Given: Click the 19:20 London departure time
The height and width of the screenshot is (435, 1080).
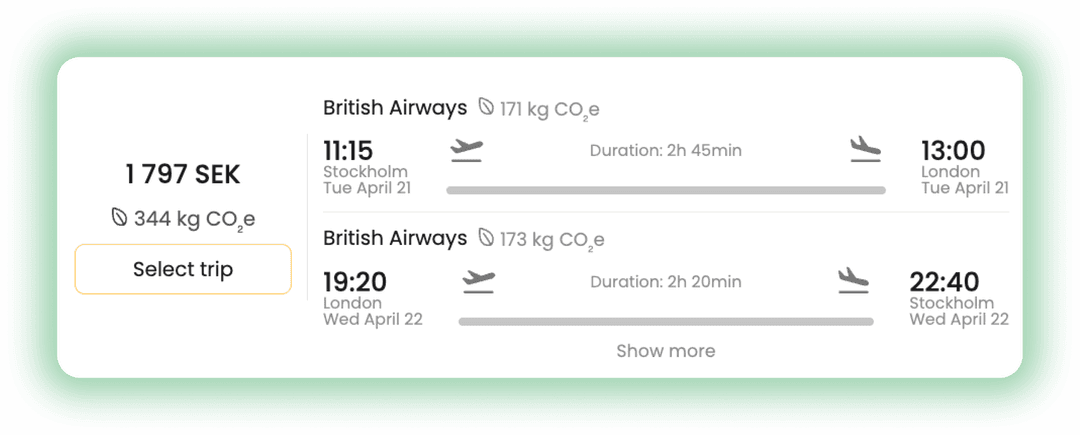Looking at the screenshot, I should click(355, 282).
